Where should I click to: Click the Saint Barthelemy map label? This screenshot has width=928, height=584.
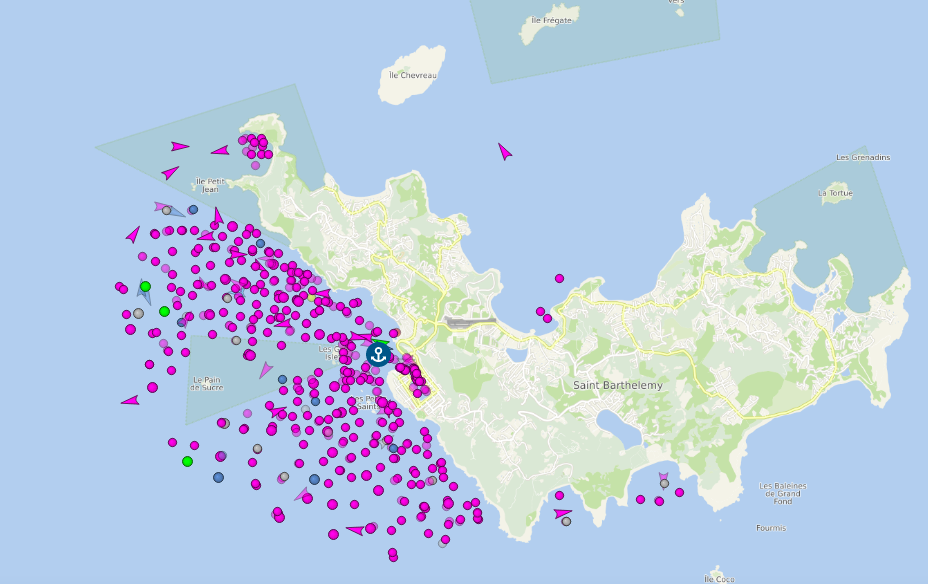pos(617,385)
